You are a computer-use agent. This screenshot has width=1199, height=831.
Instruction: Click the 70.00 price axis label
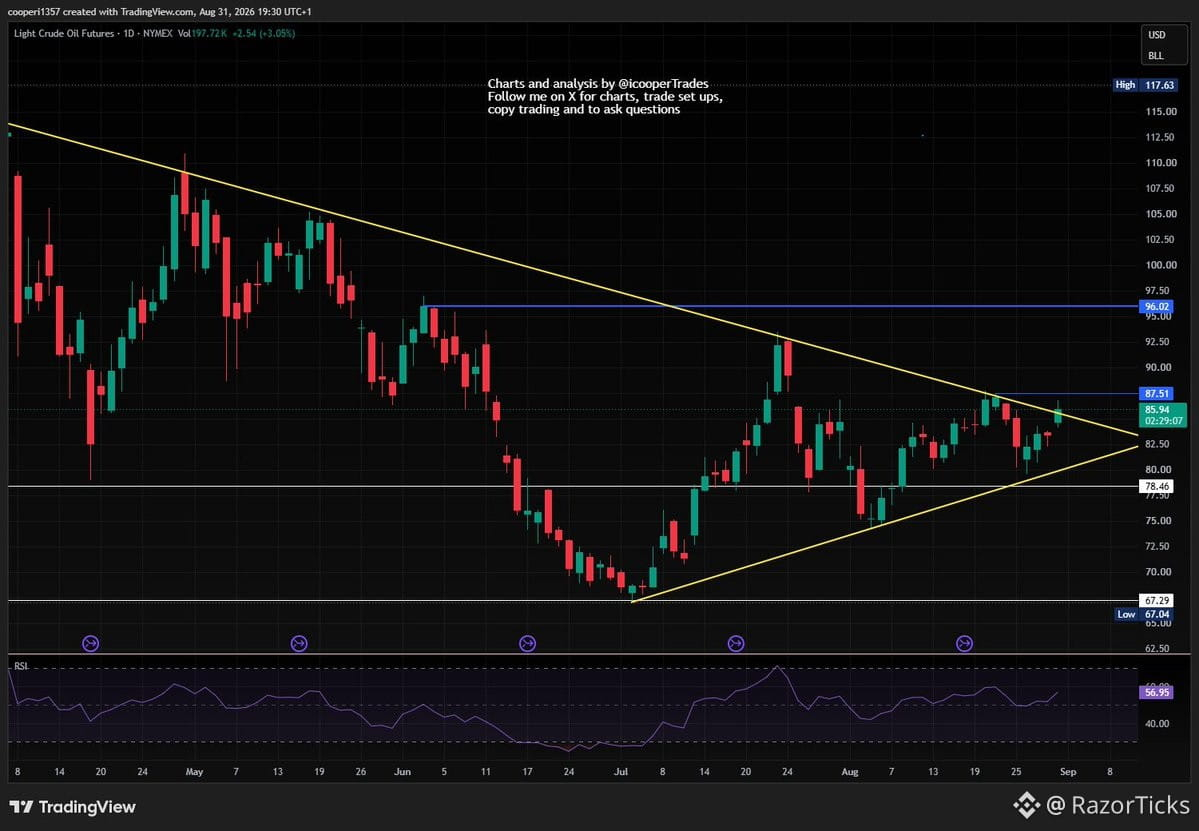tap(1158, 572)
